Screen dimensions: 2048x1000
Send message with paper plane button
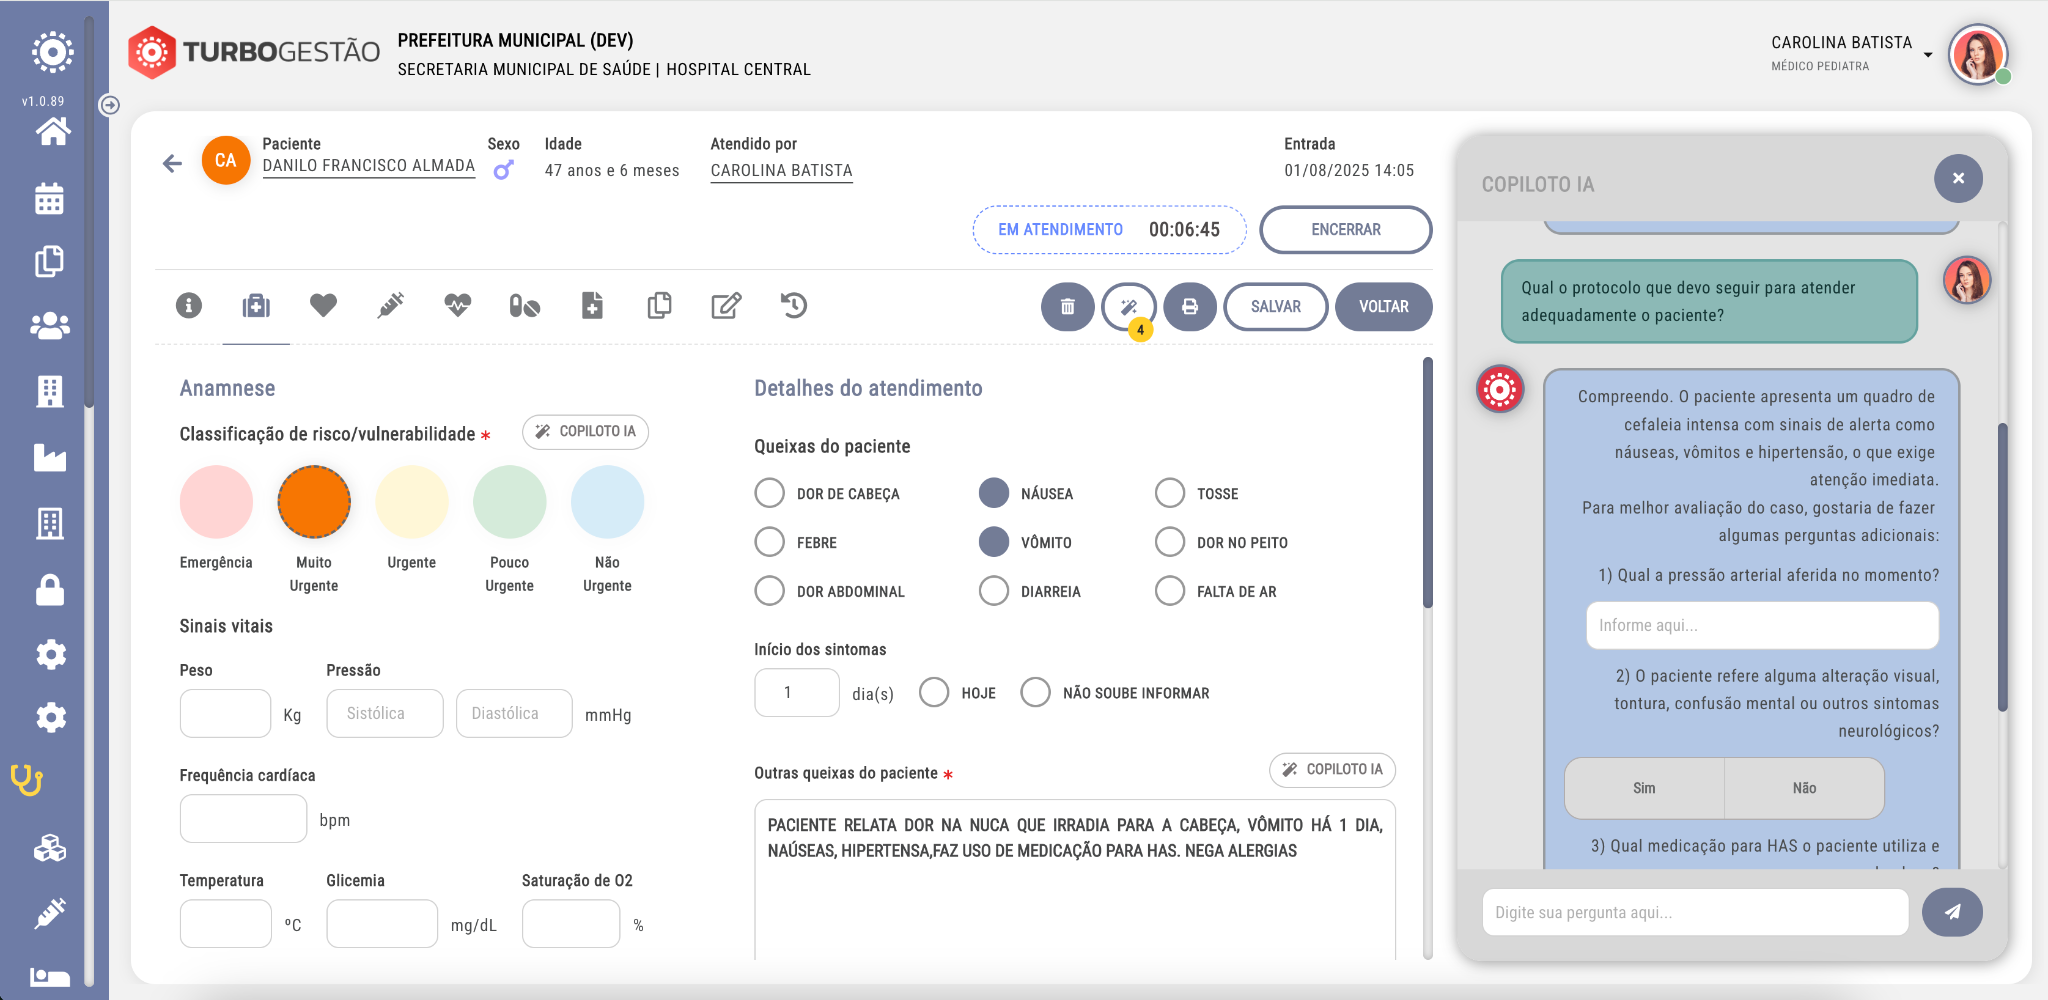(1951, 912)
